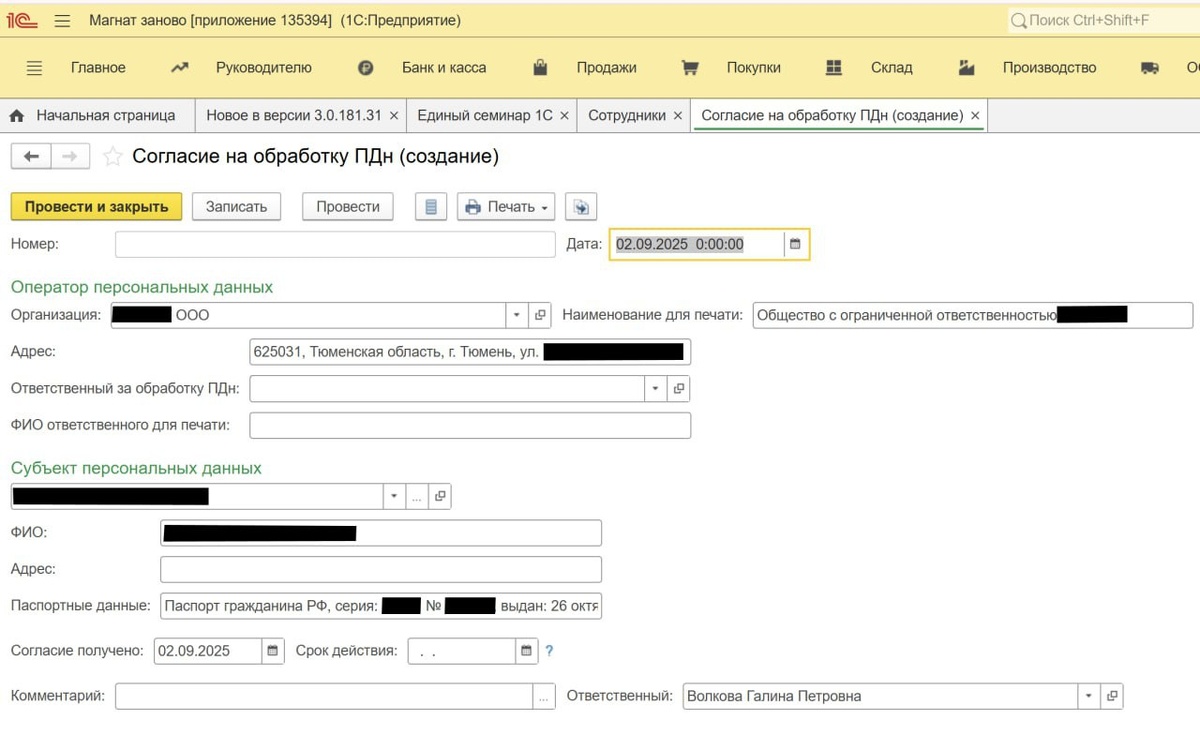Open the sections panel menu icon left of Главное
This screenshot has height=750, width=1200.
(x=34, y=68)
